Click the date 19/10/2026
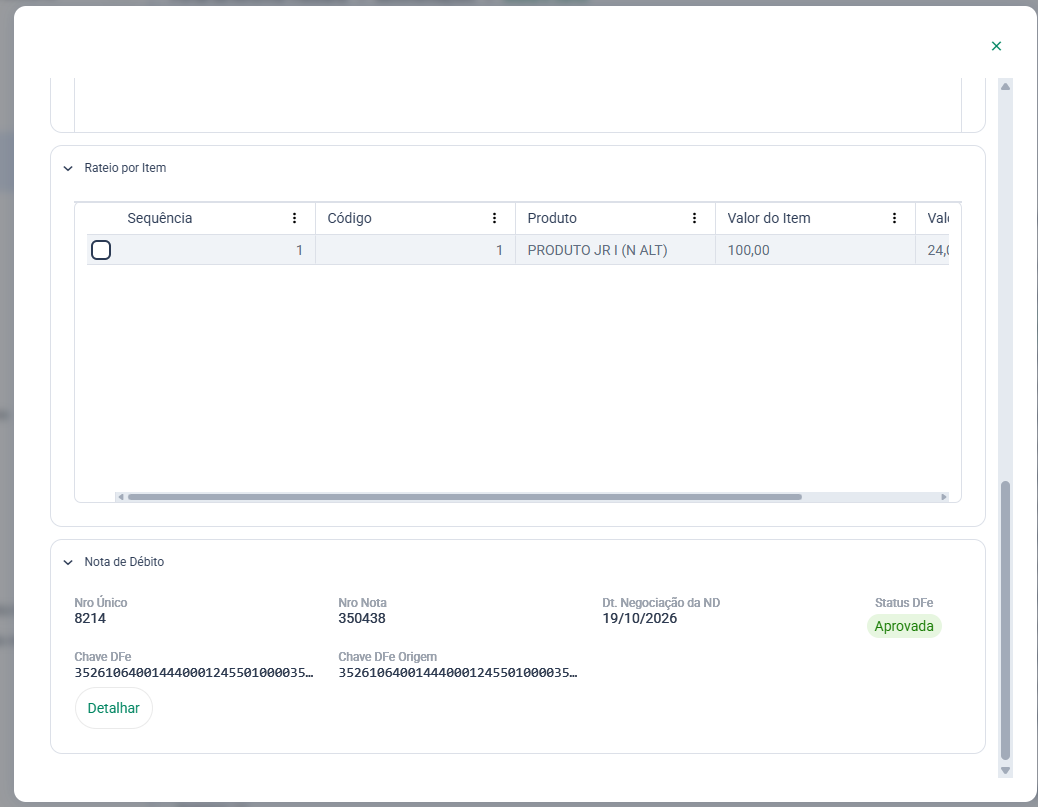1038x807 pixels. coord(639,618)
